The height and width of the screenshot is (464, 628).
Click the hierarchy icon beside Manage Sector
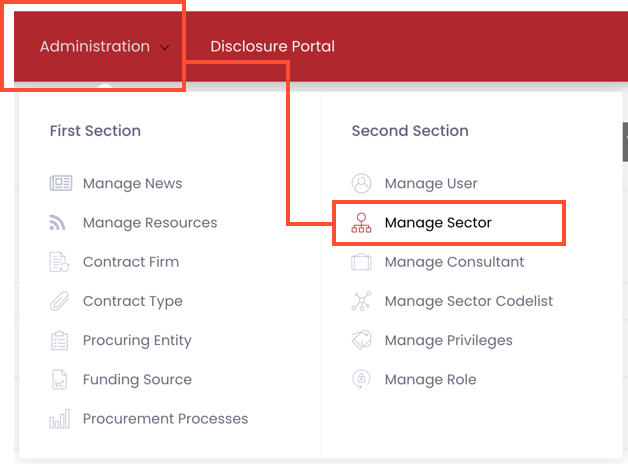click(x=361, y=223)
